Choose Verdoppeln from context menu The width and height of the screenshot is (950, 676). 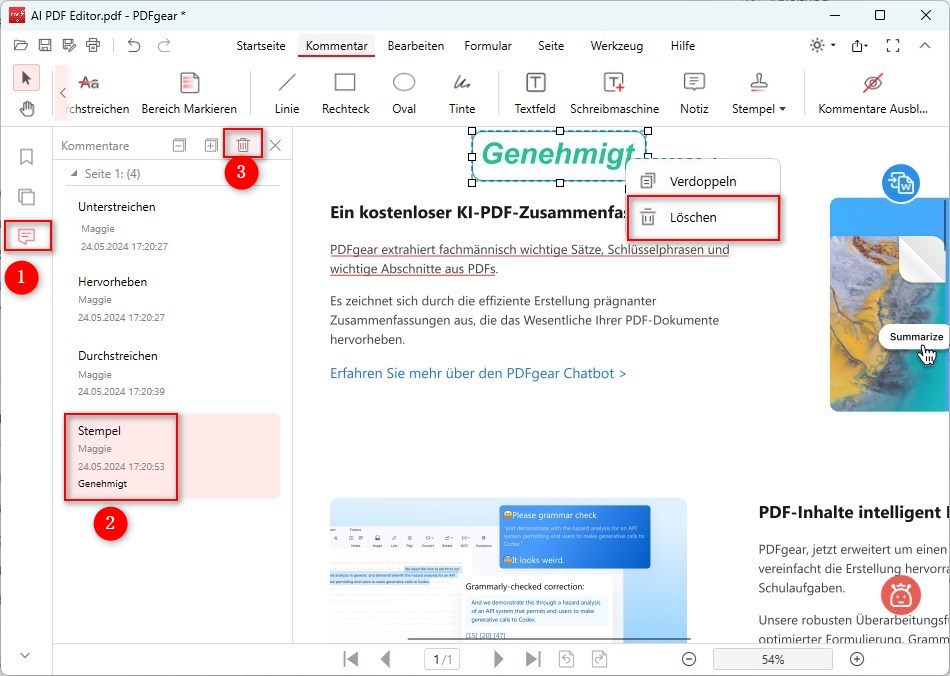(703, 181)
